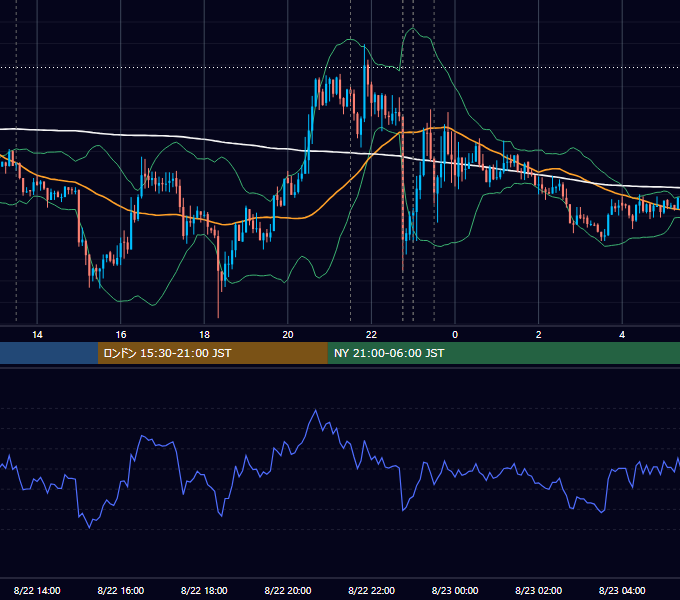Click the 0 hour label on price chart axis
Screen dimensions: 680x600
click(x=455, y=335)
